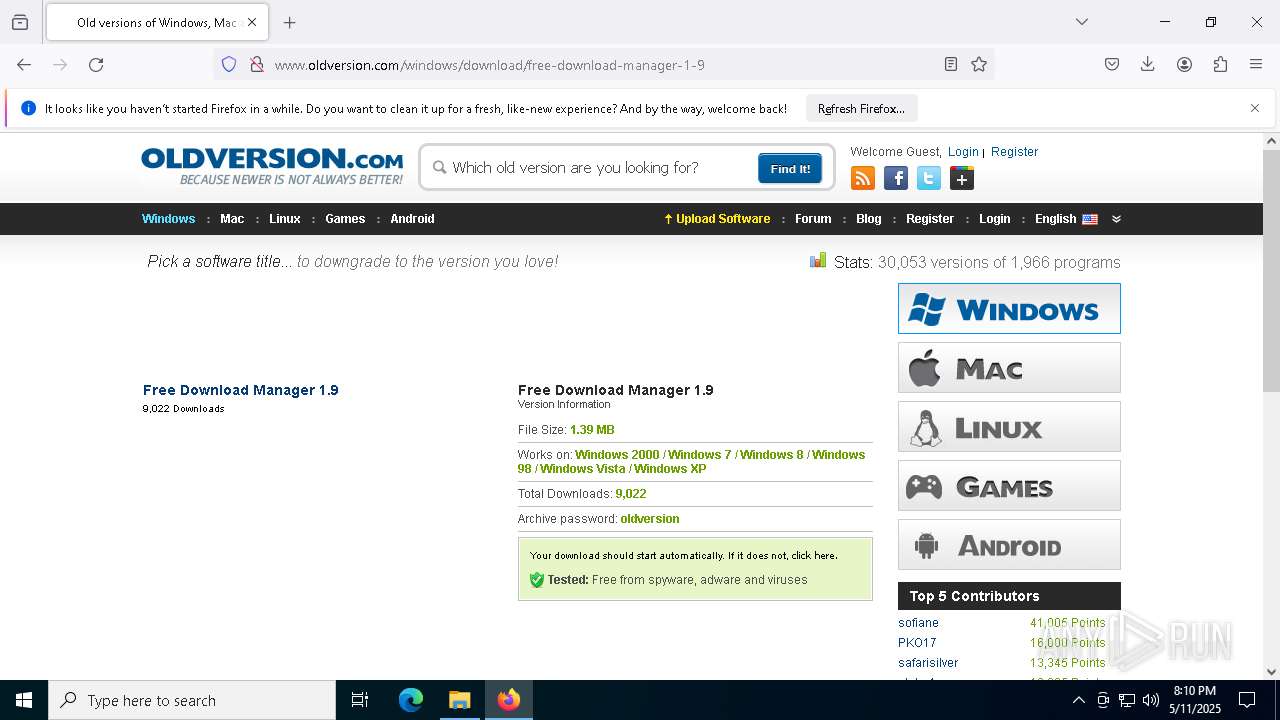Dismiss the refresh Firefox notification bar
Screen dimensions: 1280x720
tap(1255, 108)
